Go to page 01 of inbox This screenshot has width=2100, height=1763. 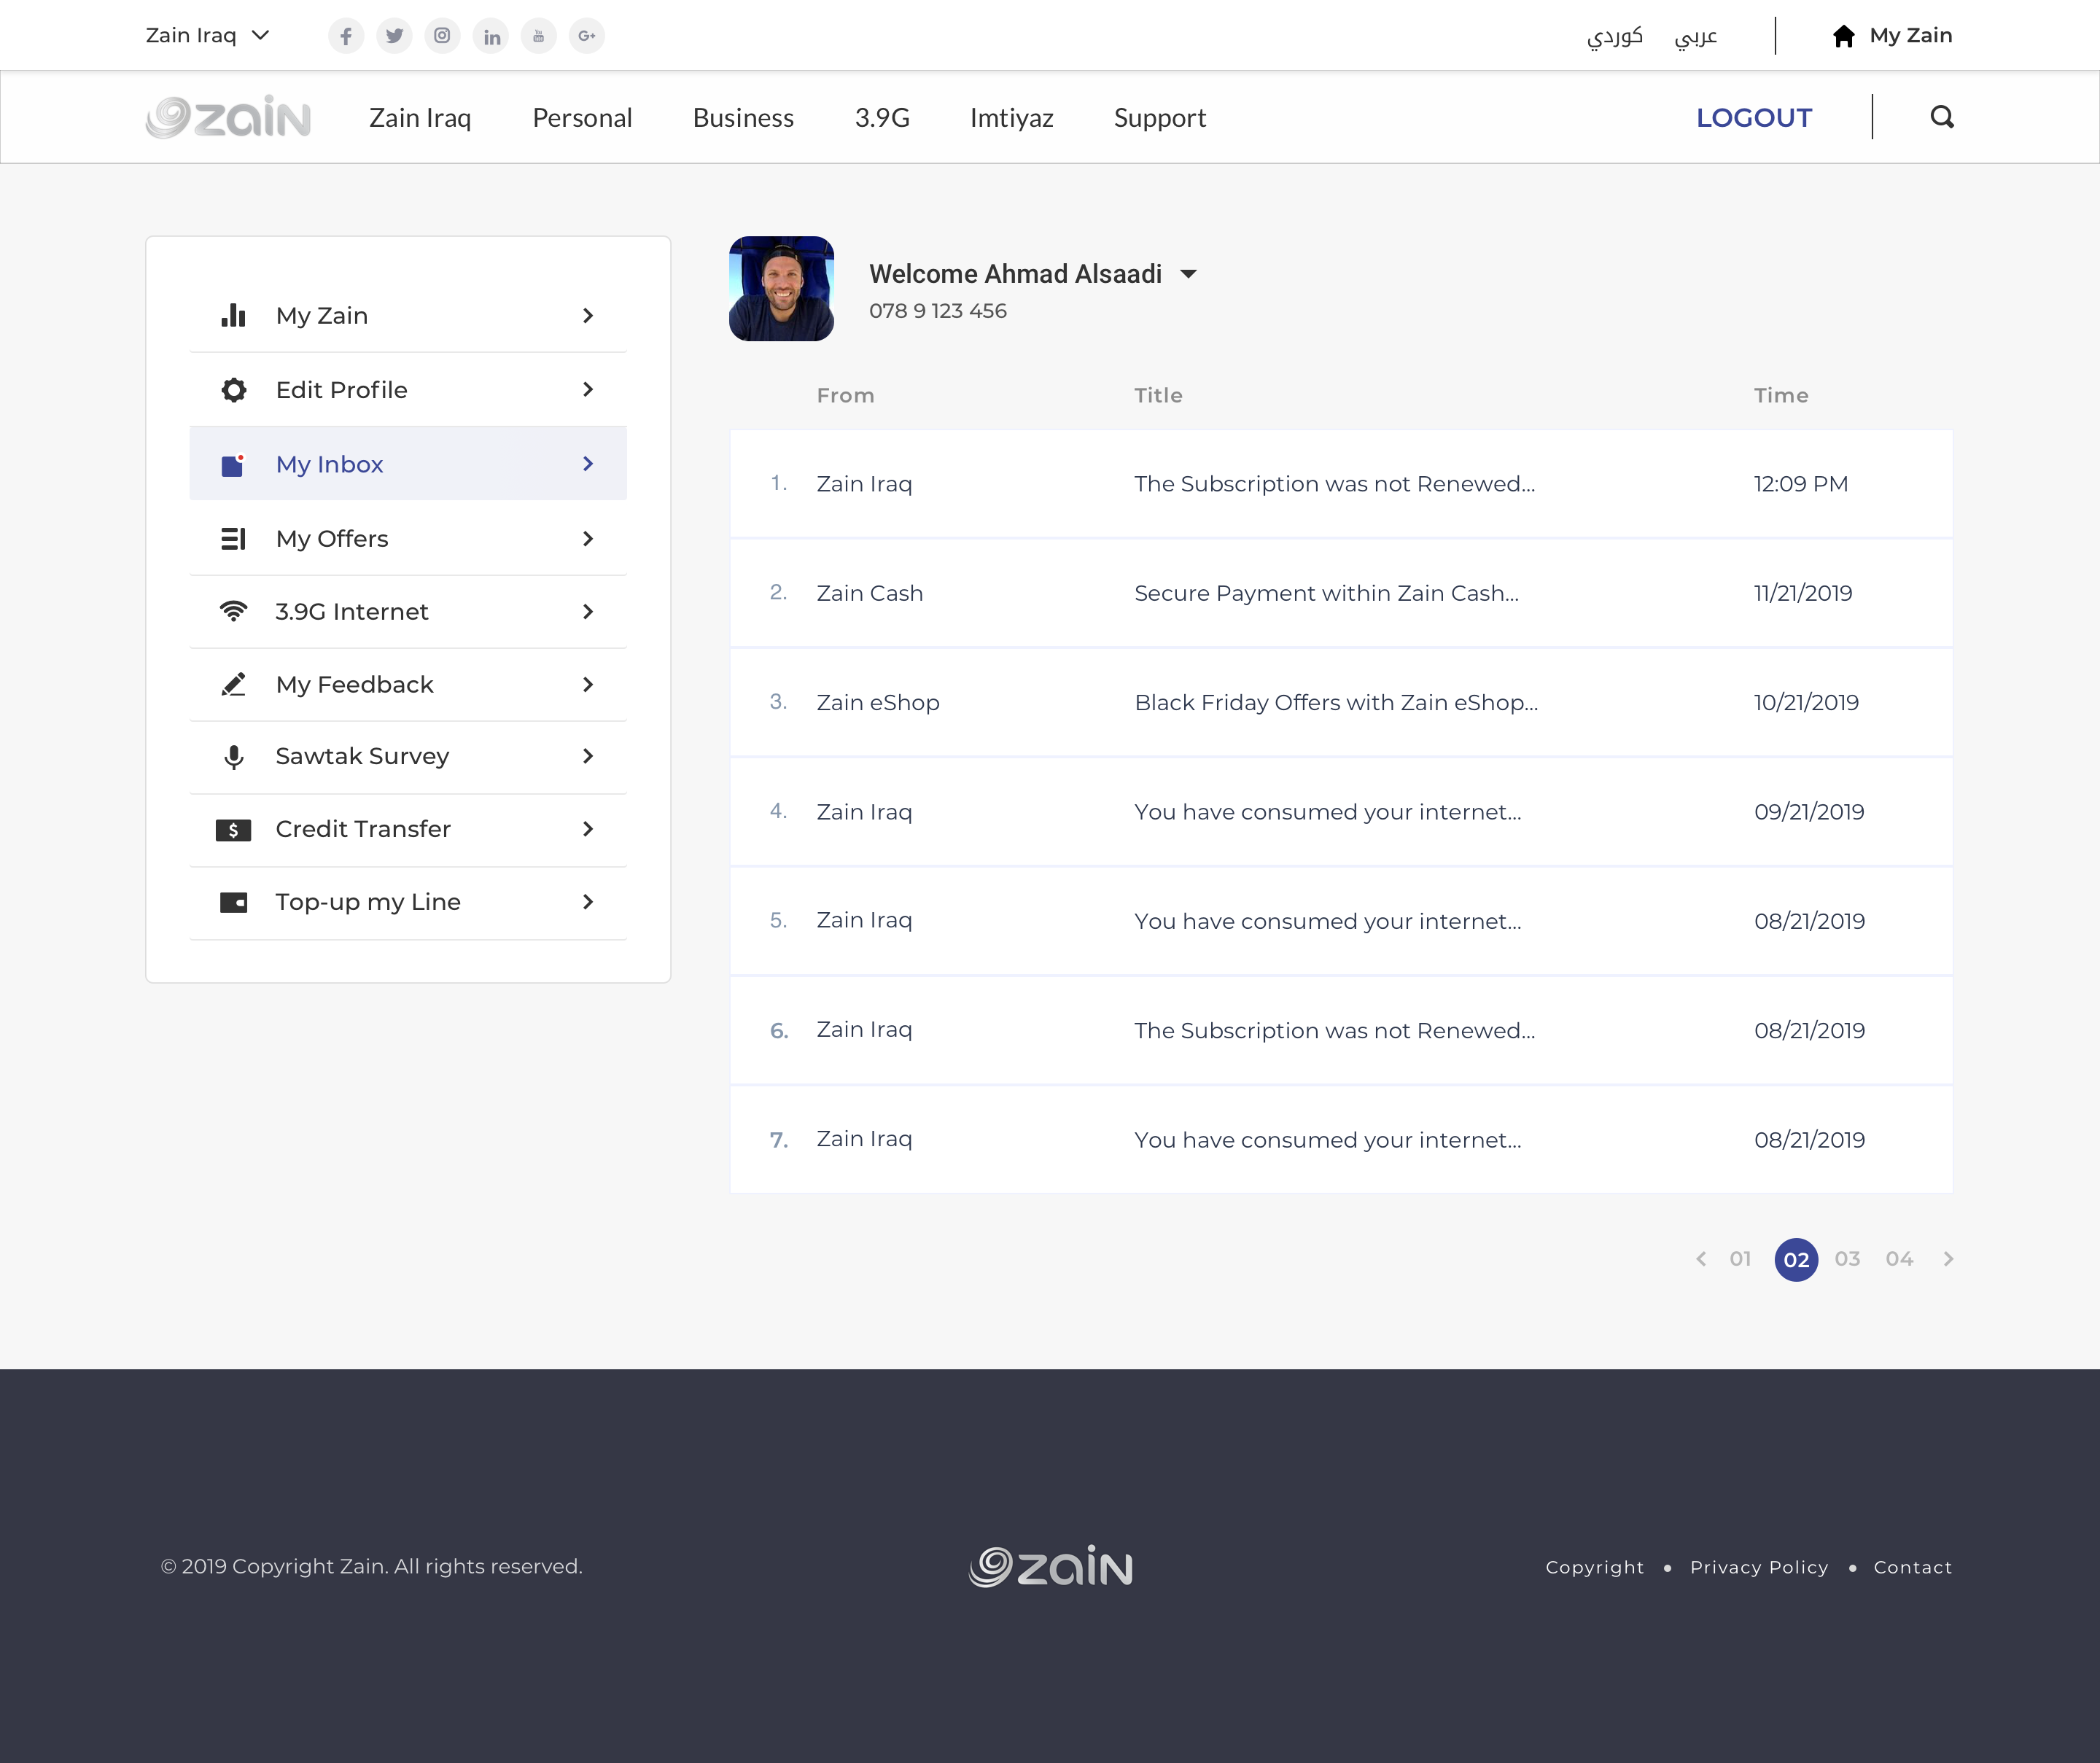coord(1740,1259)
